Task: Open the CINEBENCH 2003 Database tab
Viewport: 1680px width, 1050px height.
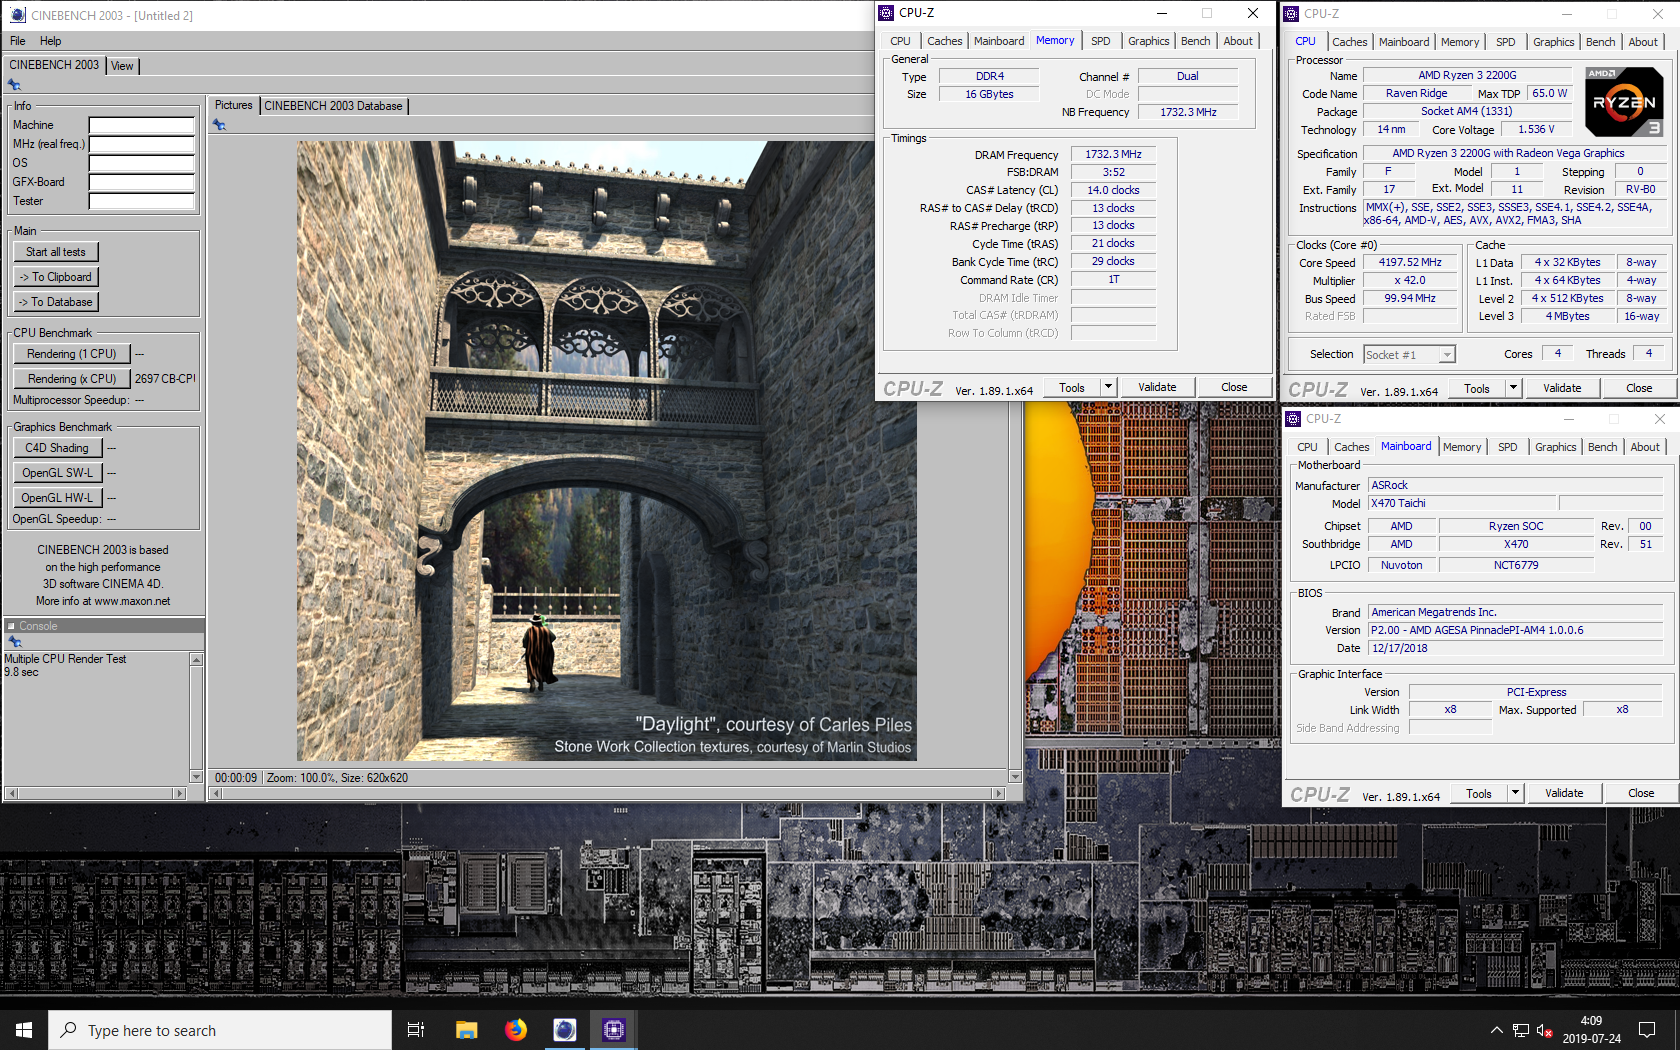Action: point(333,106)
